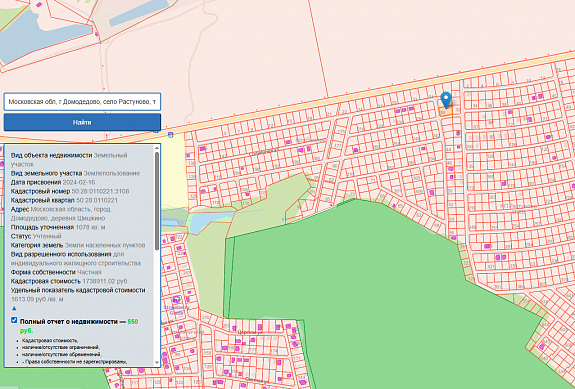Click 'Вид разрешенного использования' label
The height and width of the screenshot is (389, 575).
click(61, 254)
